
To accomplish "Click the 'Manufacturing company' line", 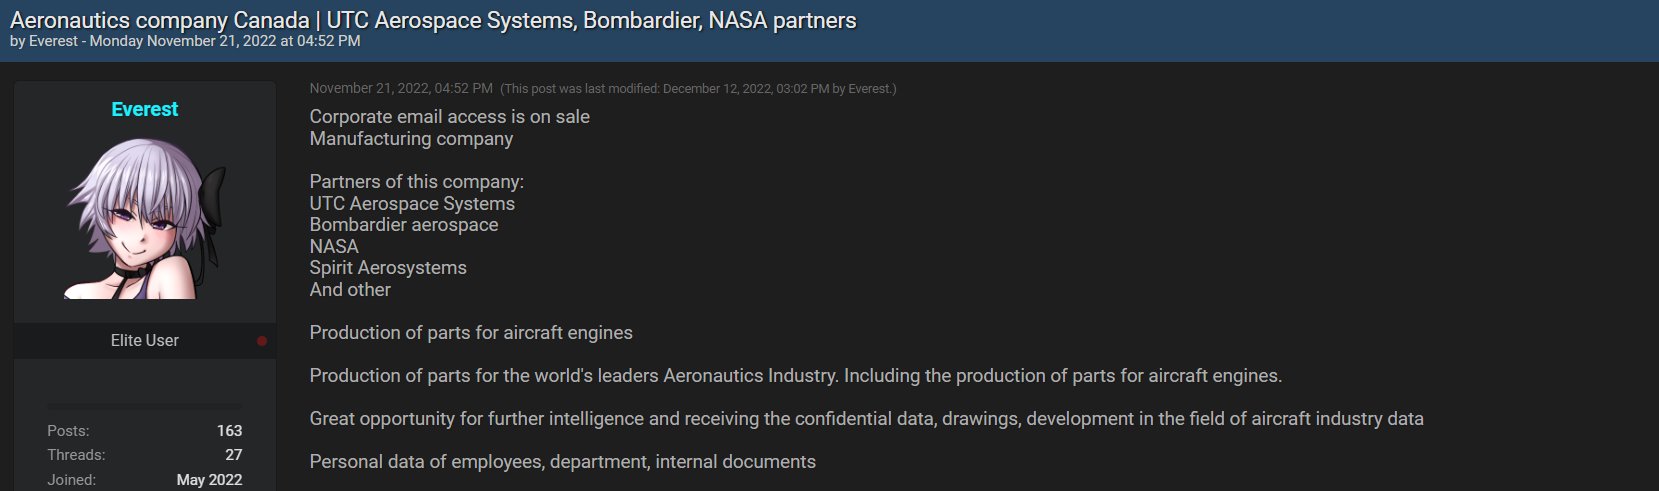I will coord(411,139).
